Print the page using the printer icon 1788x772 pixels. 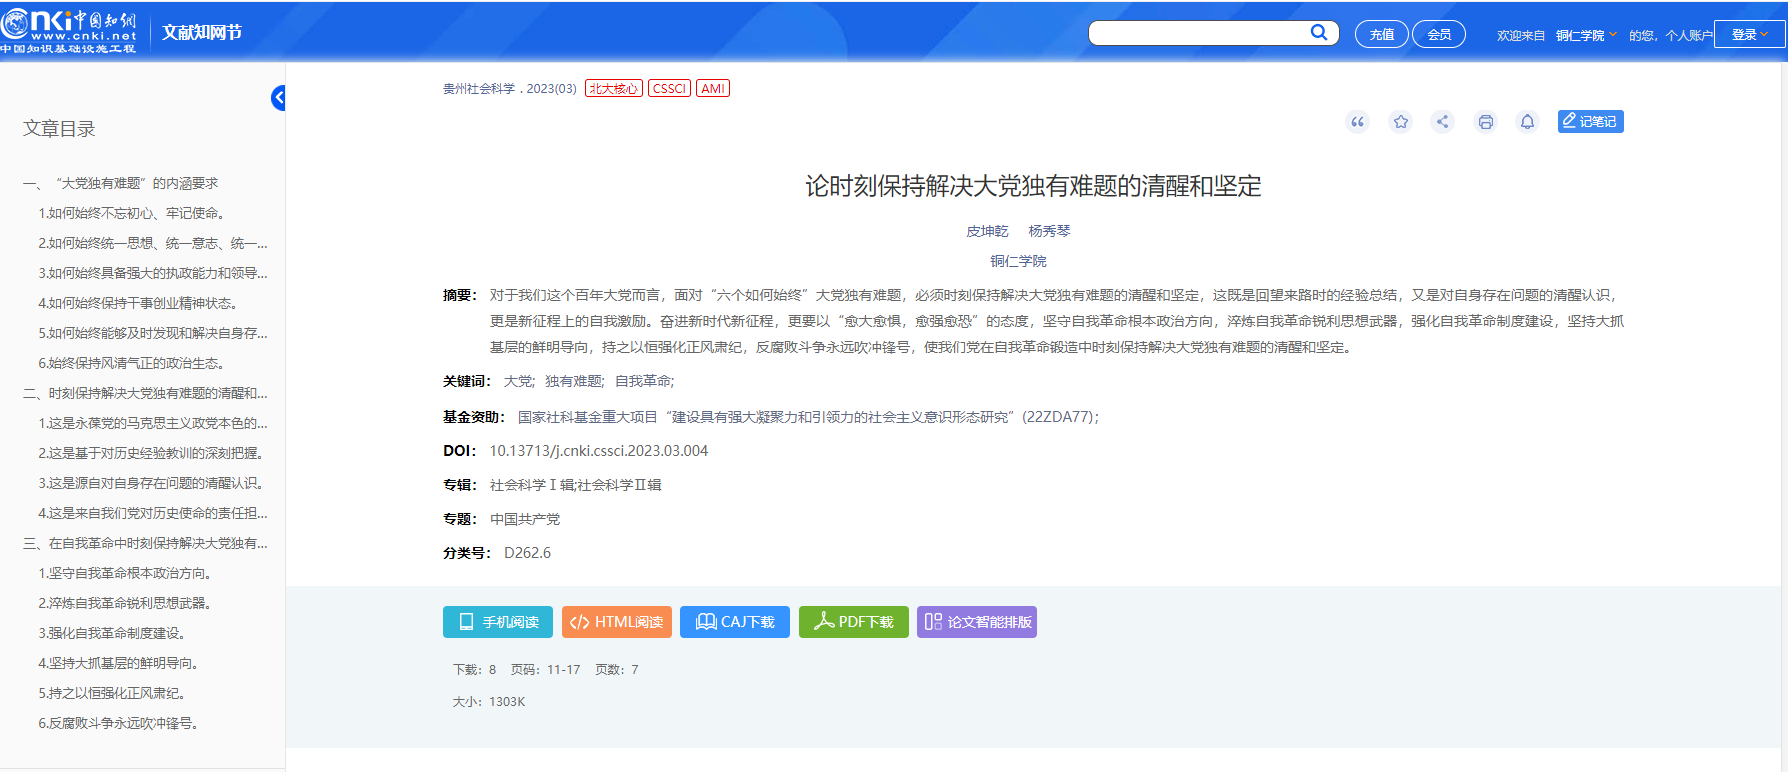pyautogui.click(x=1485, y=122)
